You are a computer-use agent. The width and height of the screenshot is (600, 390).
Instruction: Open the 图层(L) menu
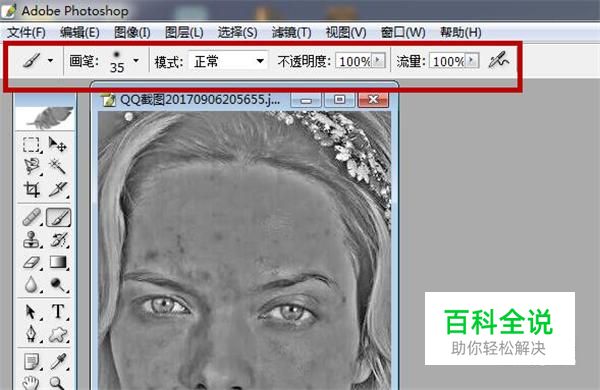184,33
